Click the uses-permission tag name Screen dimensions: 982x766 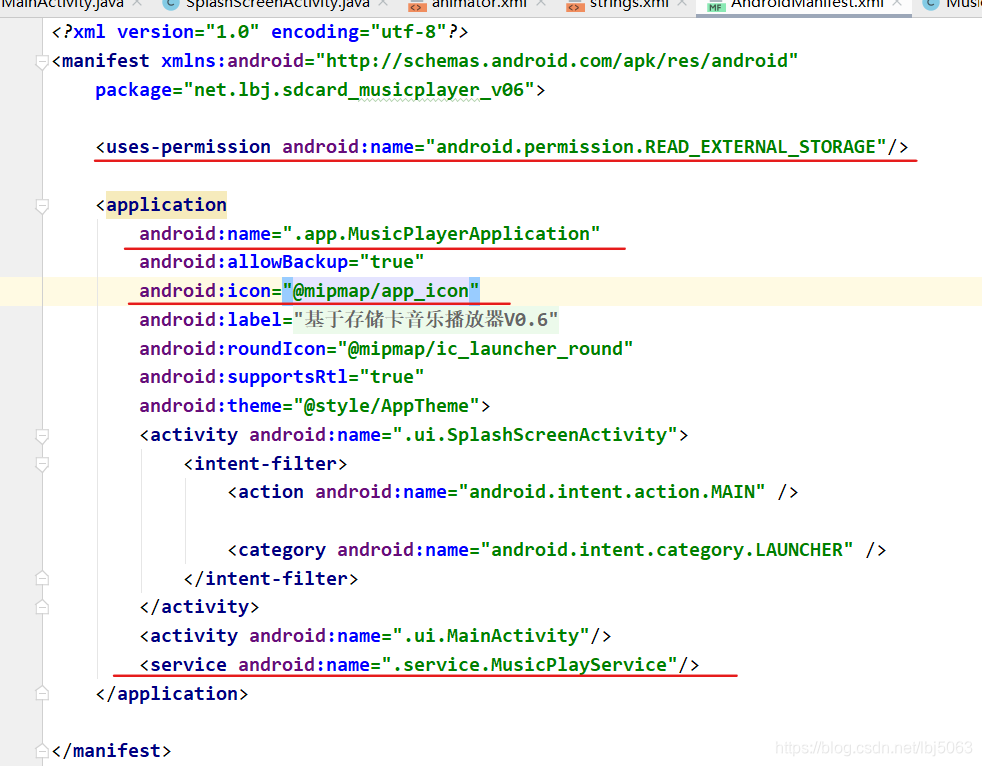coord(188,147)
